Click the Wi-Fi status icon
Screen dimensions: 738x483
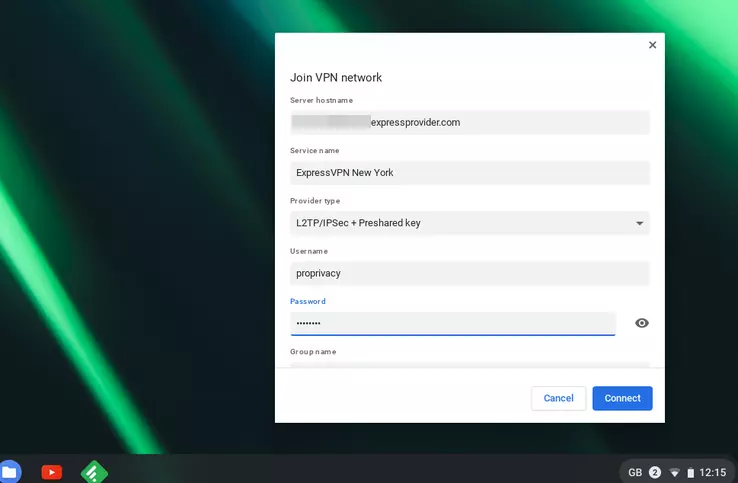pyautogui.click(x=674, y=472)
